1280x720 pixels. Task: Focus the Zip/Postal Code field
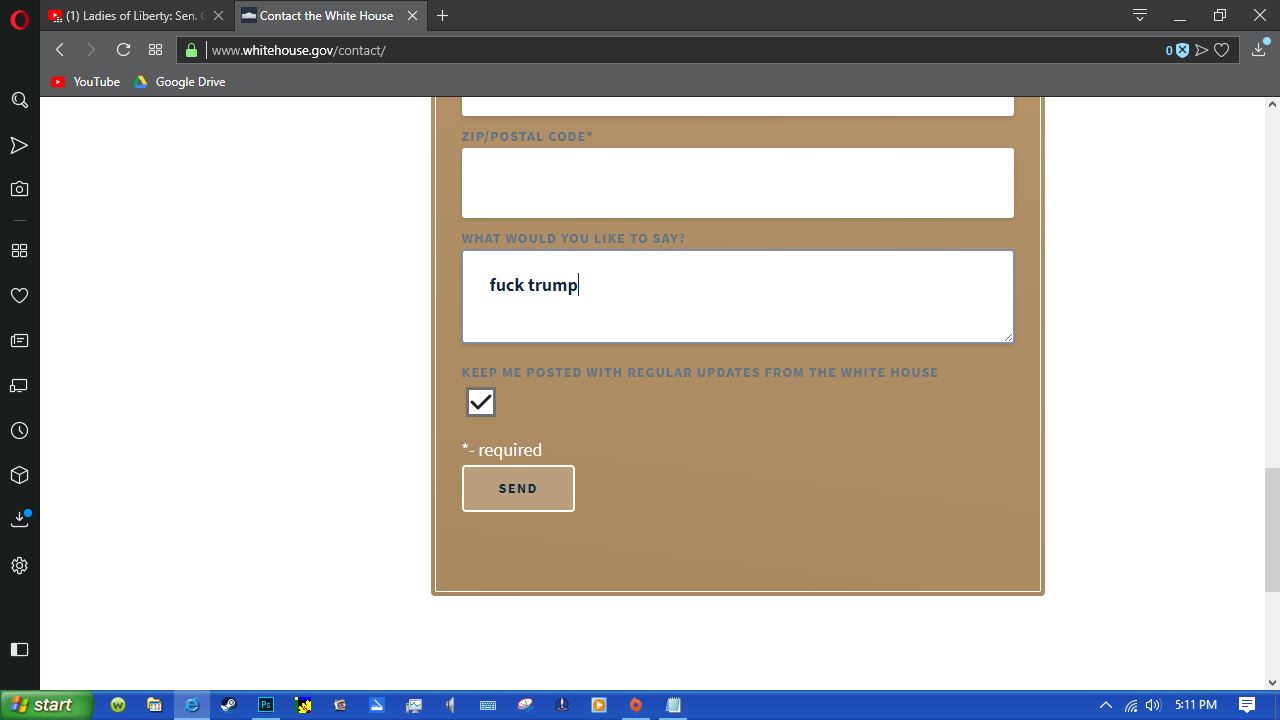coord(737,183)
